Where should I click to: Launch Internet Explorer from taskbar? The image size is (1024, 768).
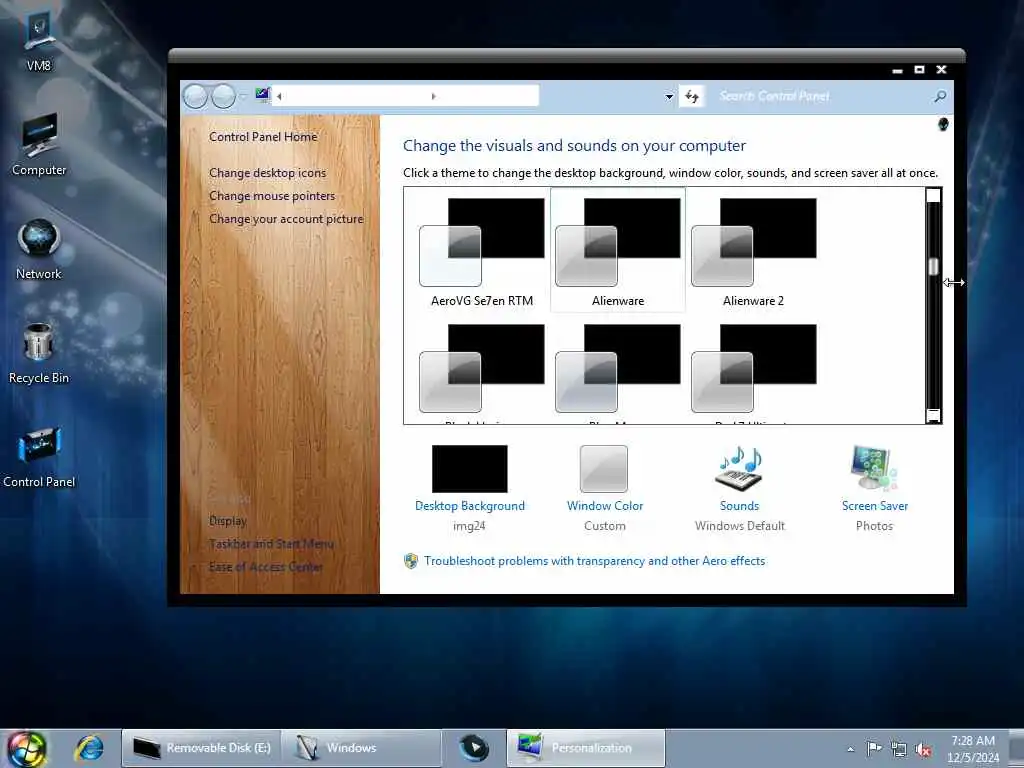pos(89,748)
